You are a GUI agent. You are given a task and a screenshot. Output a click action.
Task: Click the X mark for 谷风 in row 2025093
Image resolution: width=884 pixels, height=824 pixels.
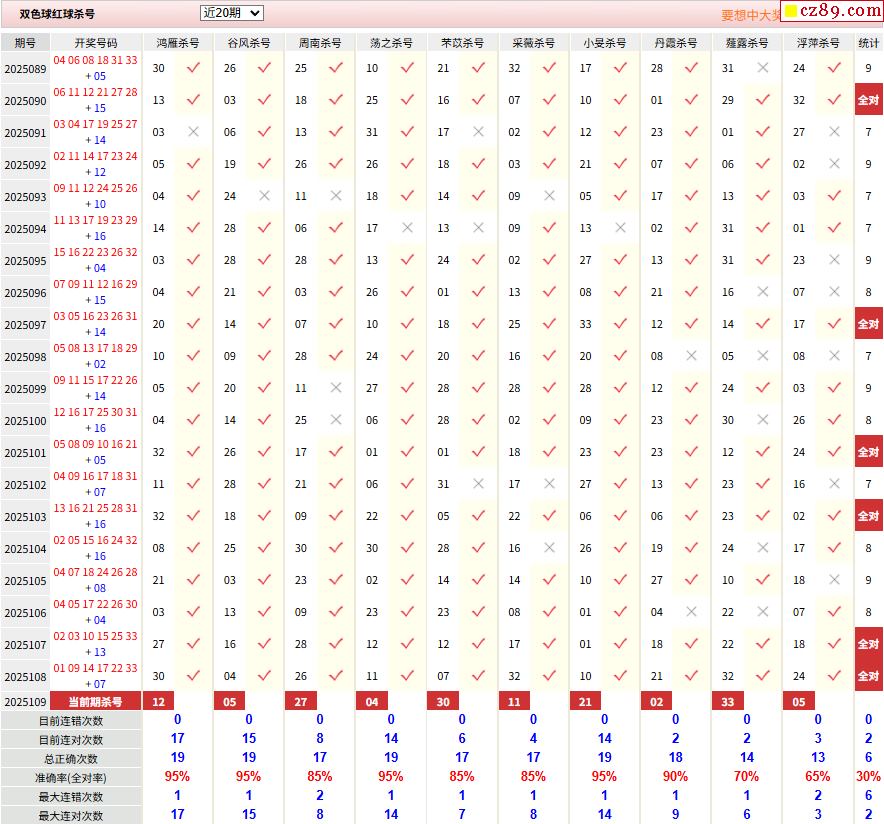pyautogui.click(x=264, y=196)
